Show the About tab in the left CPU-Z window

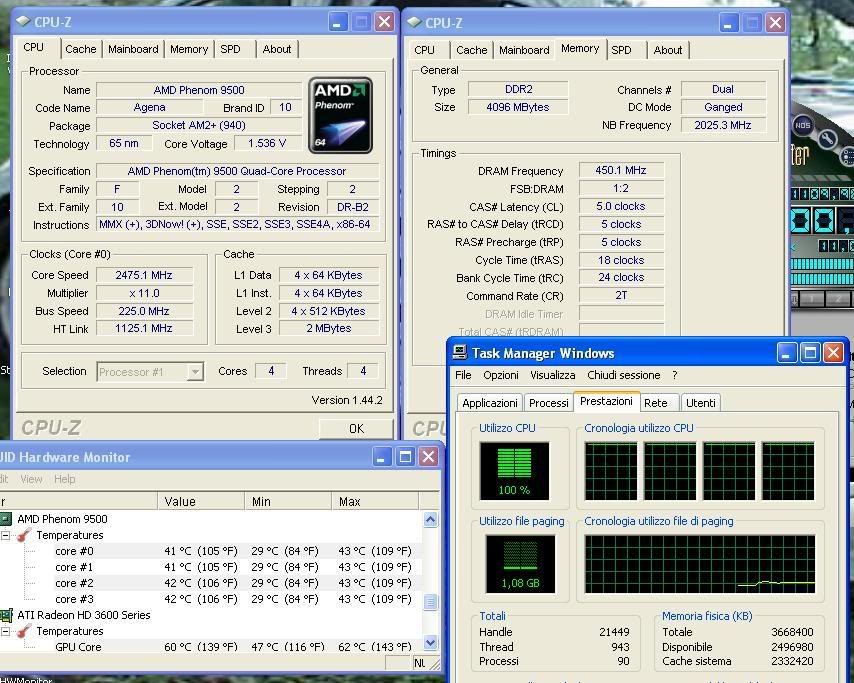point(277,49)
